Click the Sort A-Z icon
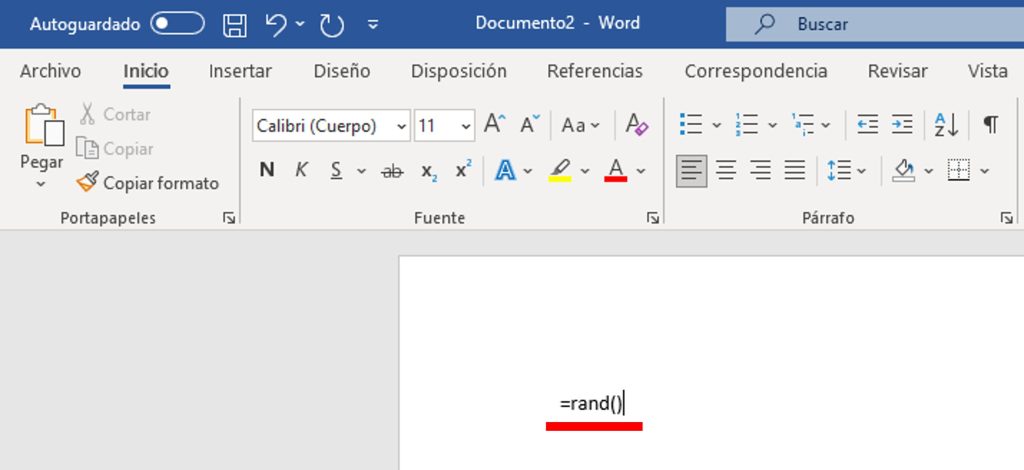 coord(946,125)
